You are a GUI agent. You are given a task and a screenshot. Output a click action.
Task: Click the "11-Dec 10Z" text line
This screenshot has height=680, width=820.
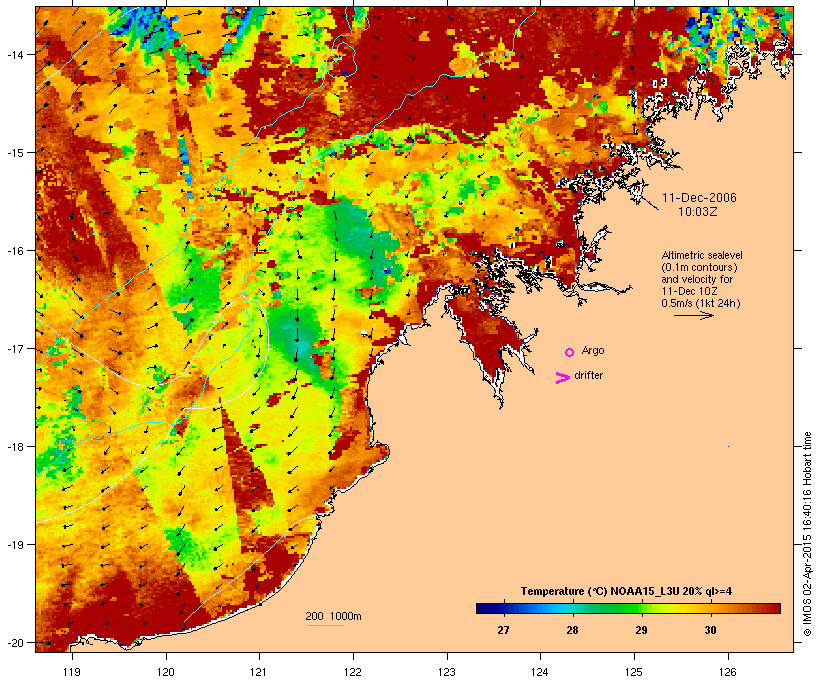click(689, 291)
